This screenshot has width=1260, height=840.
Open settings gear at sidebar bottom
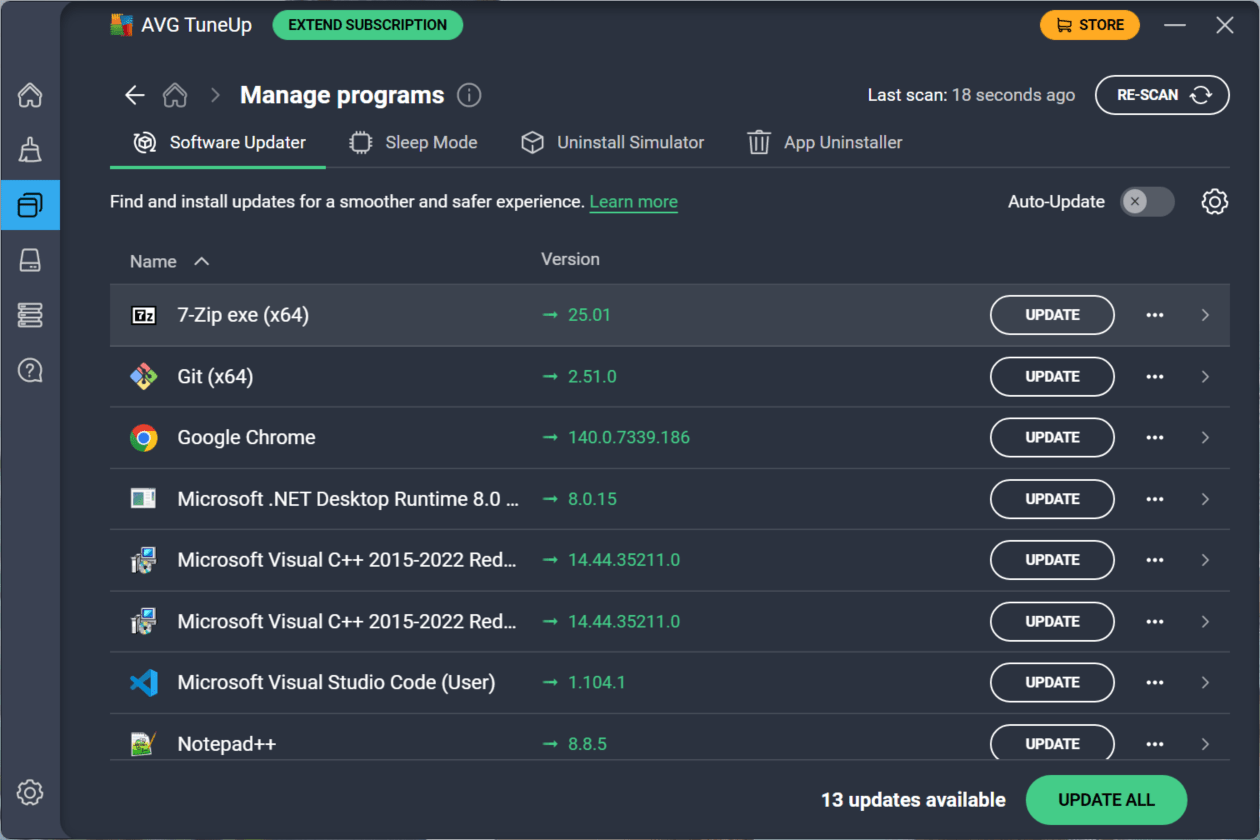pyautogui.click(x=30, y=793)
